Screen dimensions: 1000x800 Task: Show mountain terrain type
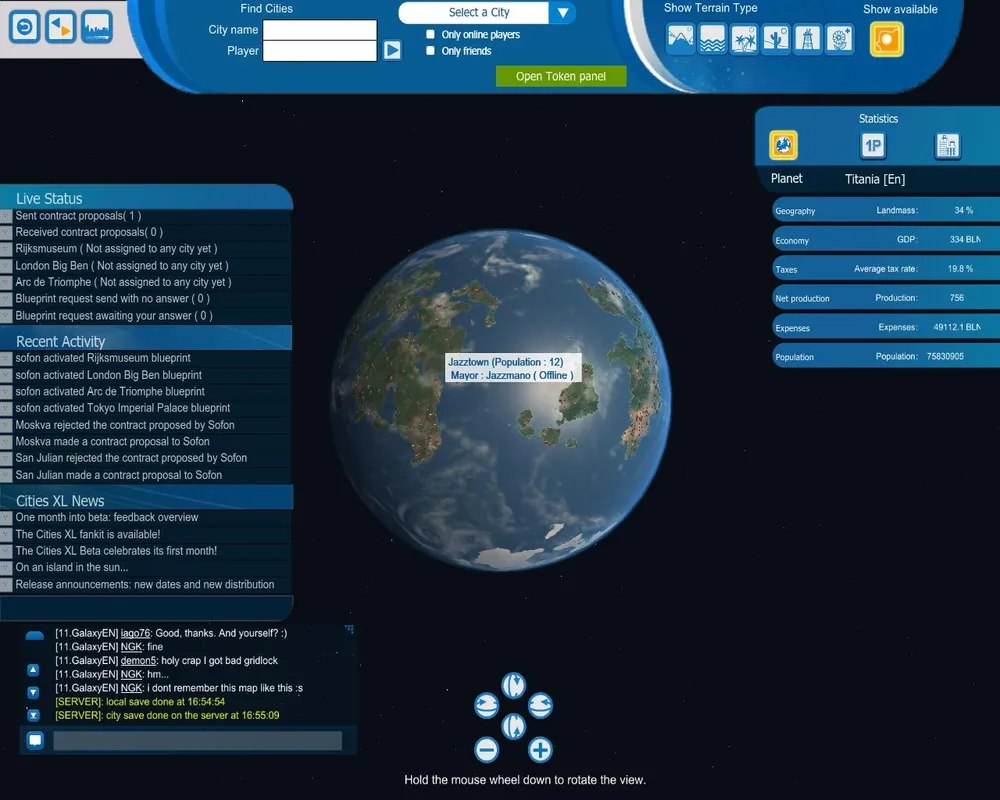pos(680,39)
